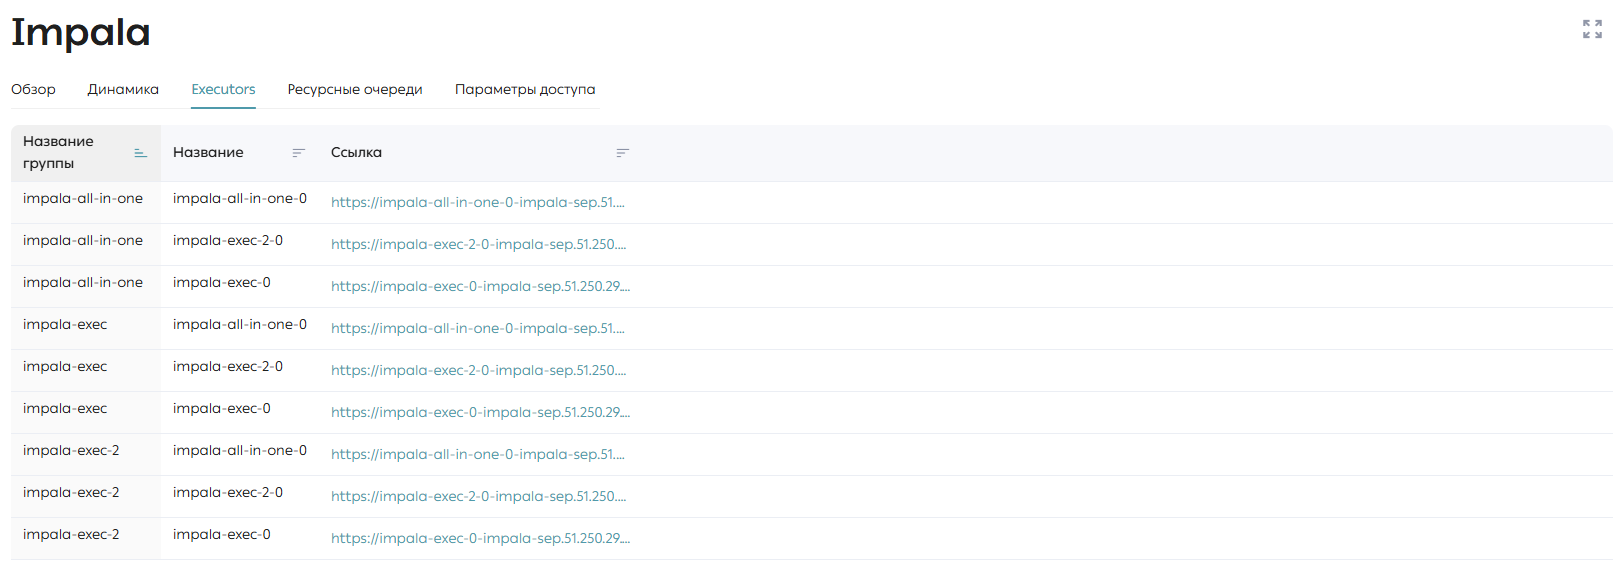Viewport: 1623px width, 572px height.
Task: Open the Ресурсные очереди tab
Action: click(355, 89)
